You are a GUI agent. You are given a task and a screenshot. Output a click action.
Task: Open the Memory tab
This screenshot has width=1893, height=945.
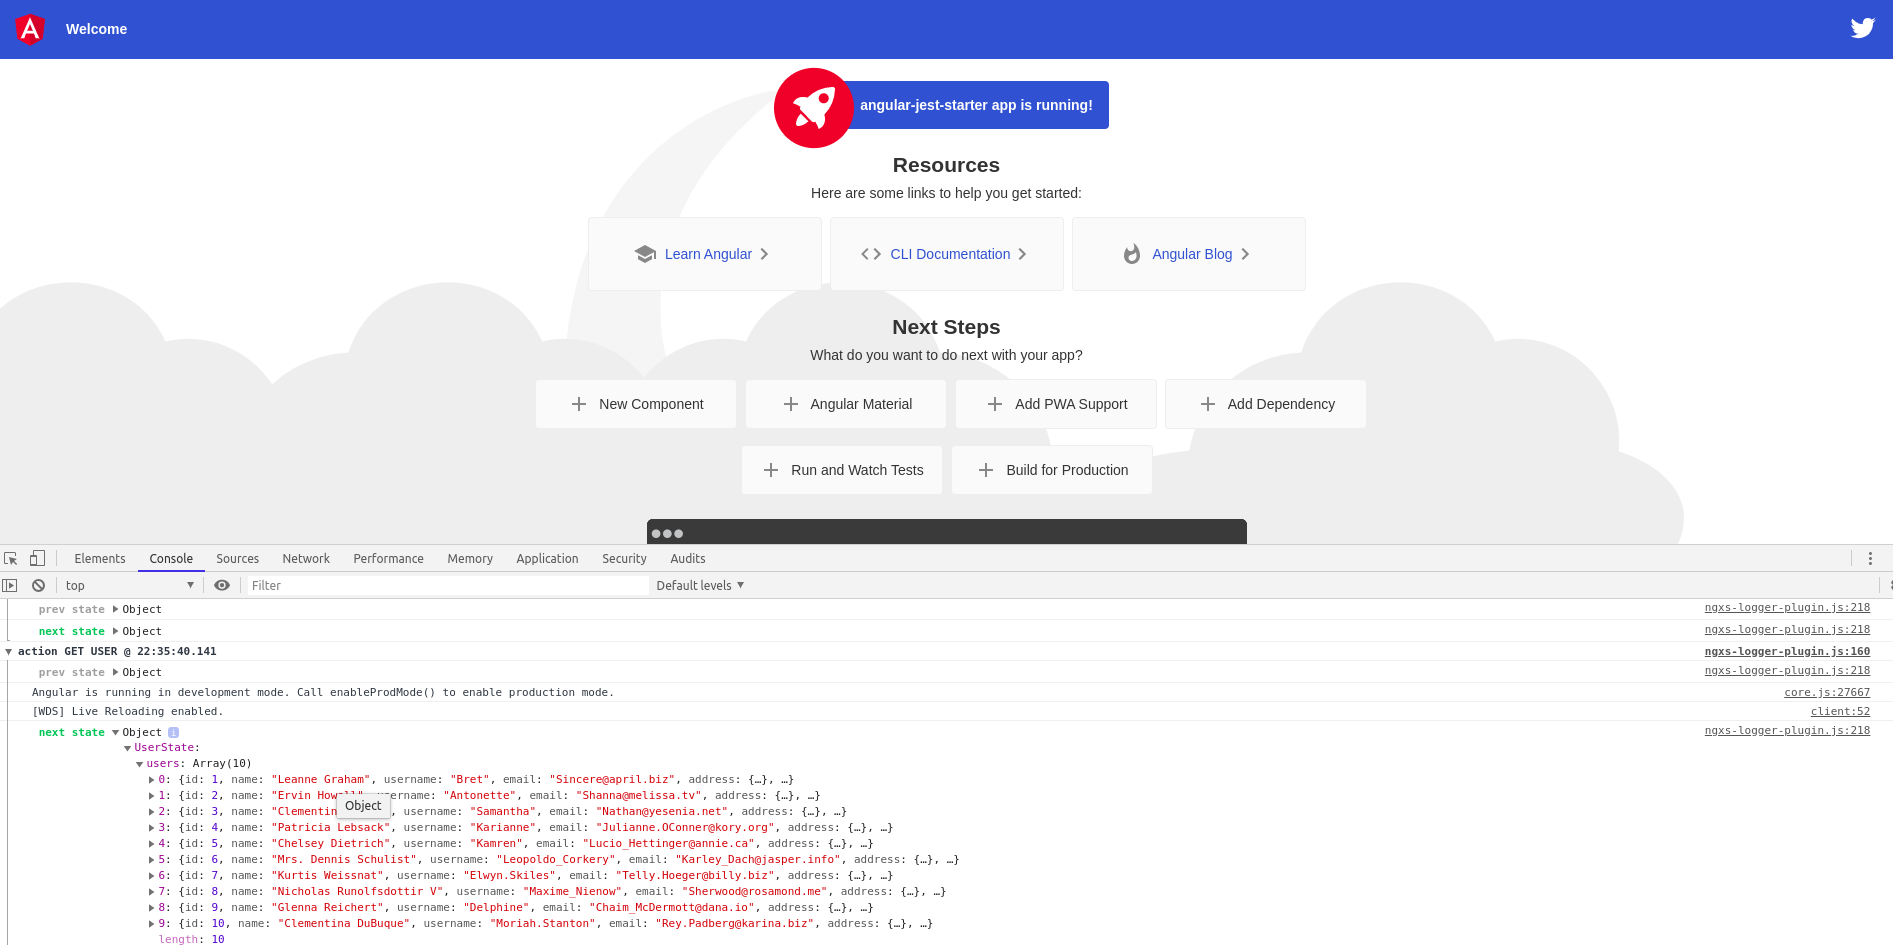pyautogui.click(x=470, y=559)
